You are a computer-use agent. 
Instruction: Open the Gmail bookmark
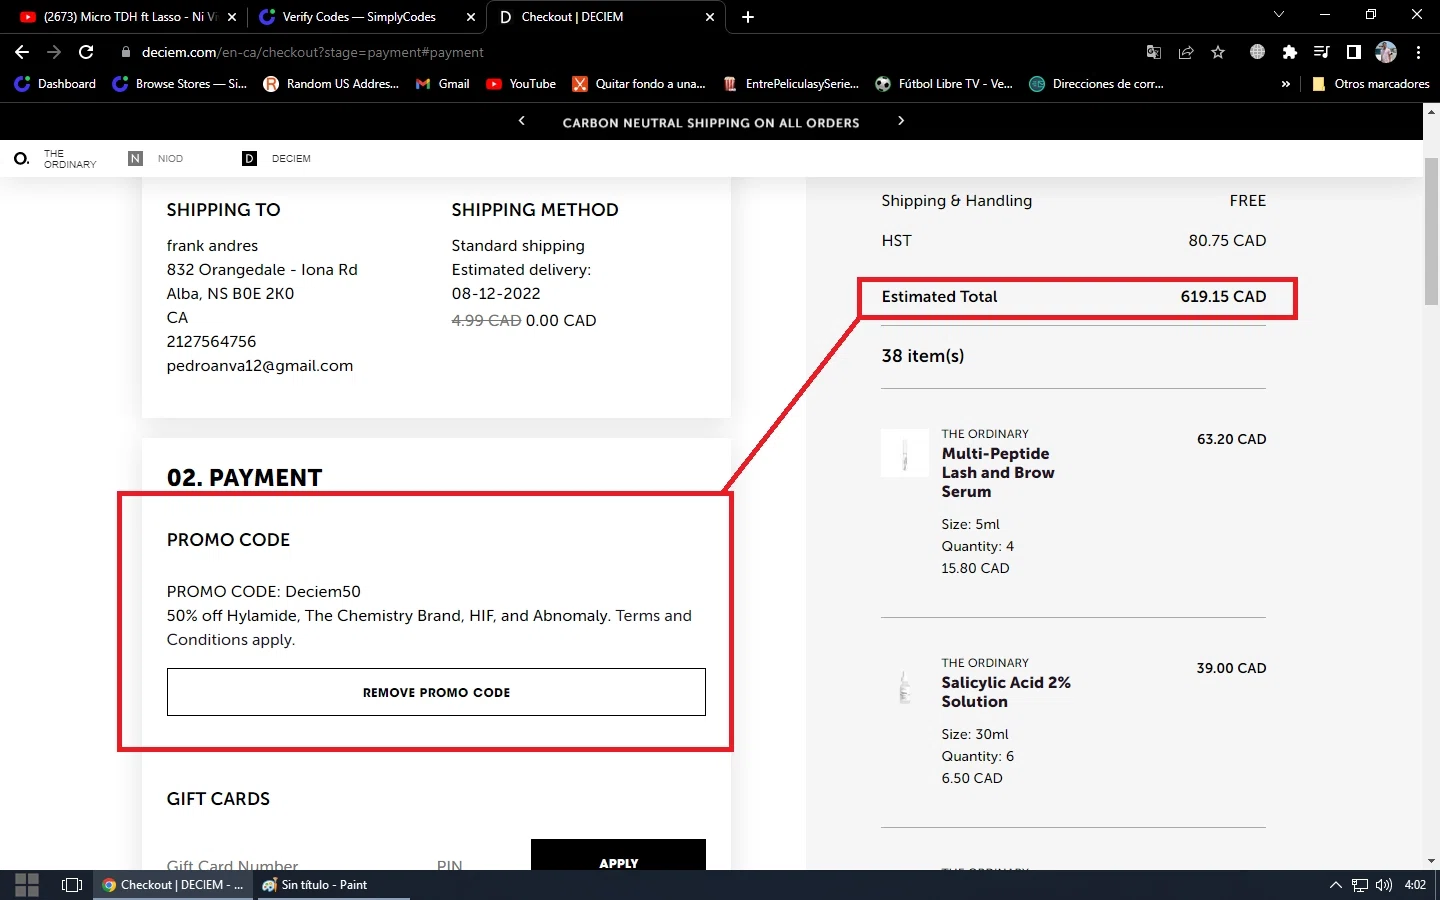pos(442,84)
